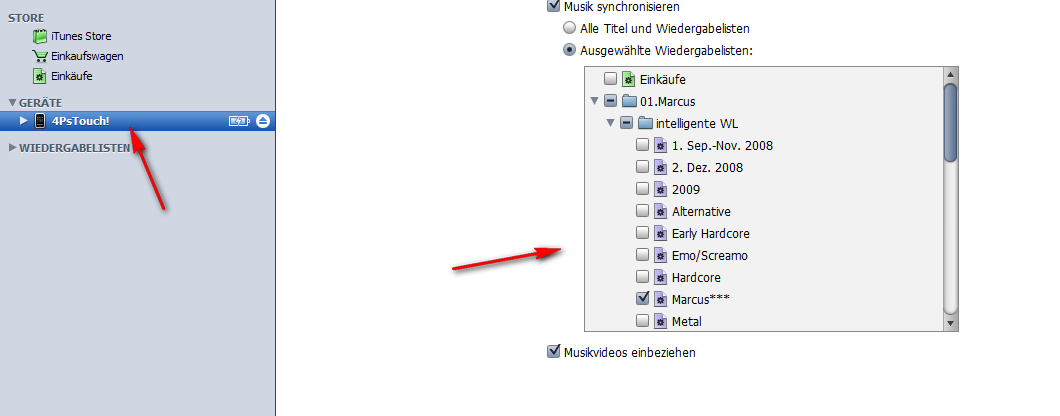This screenshot has width=1060, height=416.
Task: Click the 2. Dez. 2008 playlist name
Action: (x=707, y=167)
